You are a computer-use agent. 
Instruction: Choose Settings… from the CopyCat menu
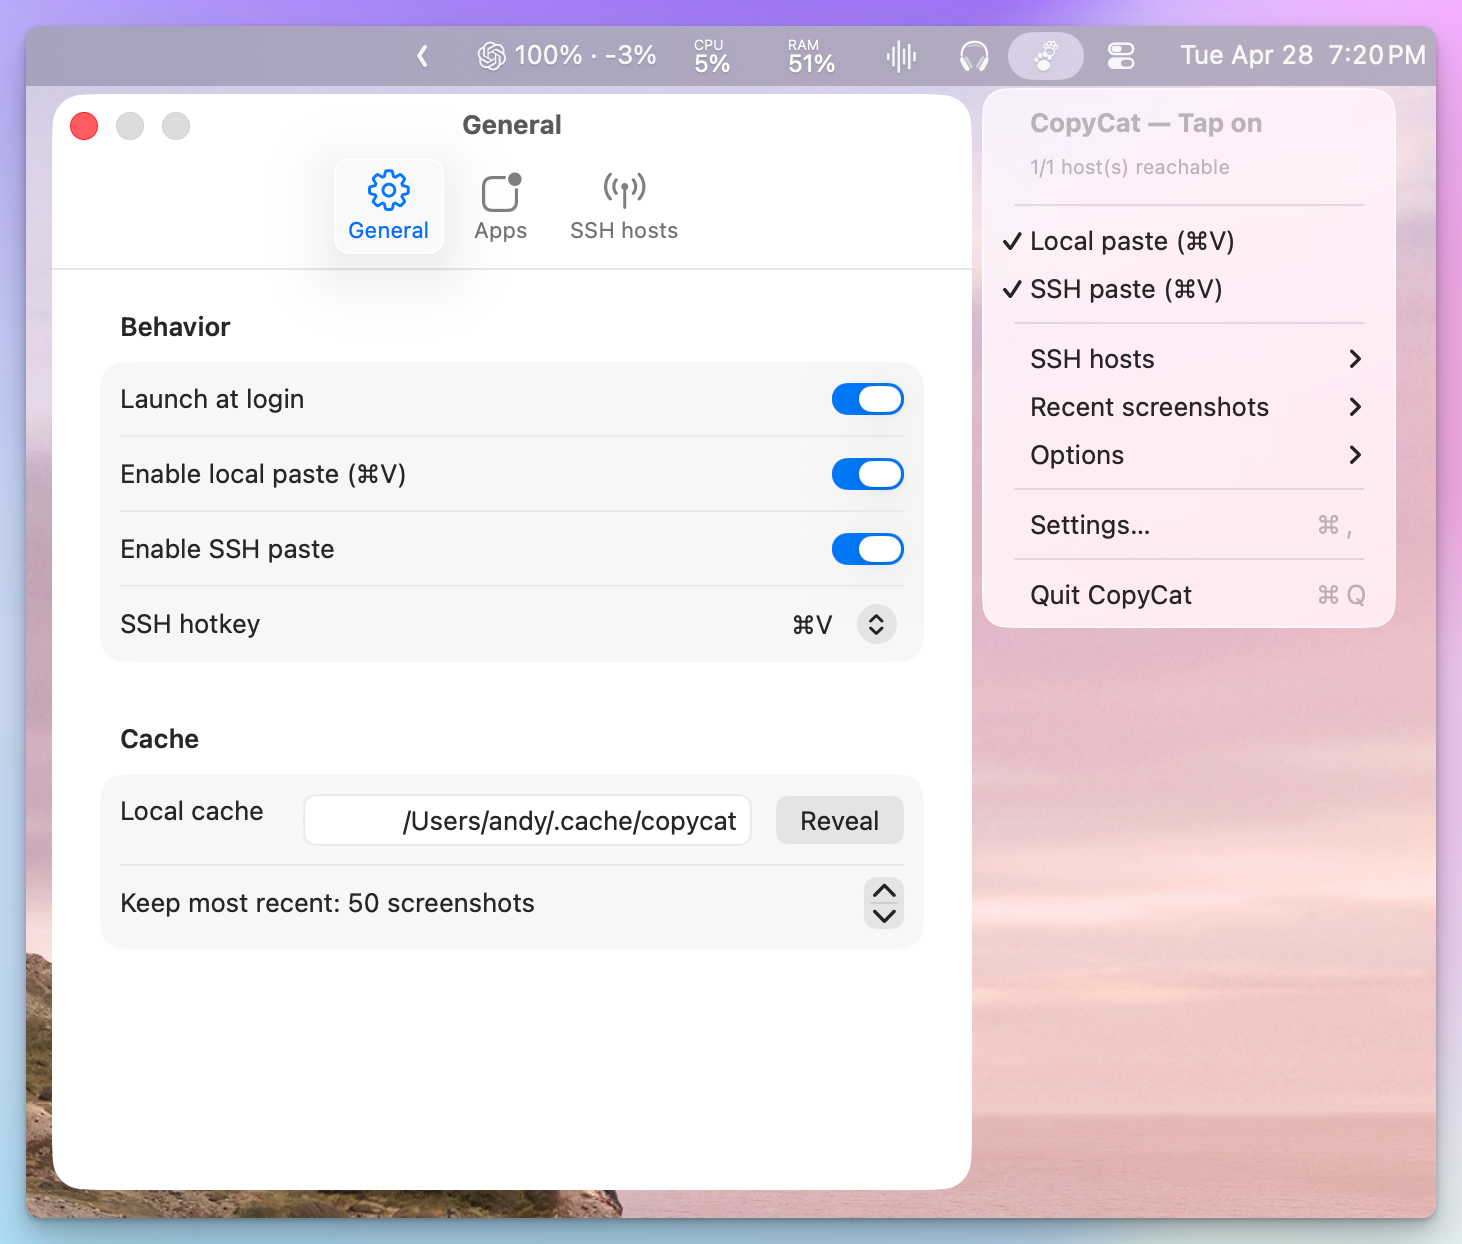pyautogui.click(x=1188, y=525)
